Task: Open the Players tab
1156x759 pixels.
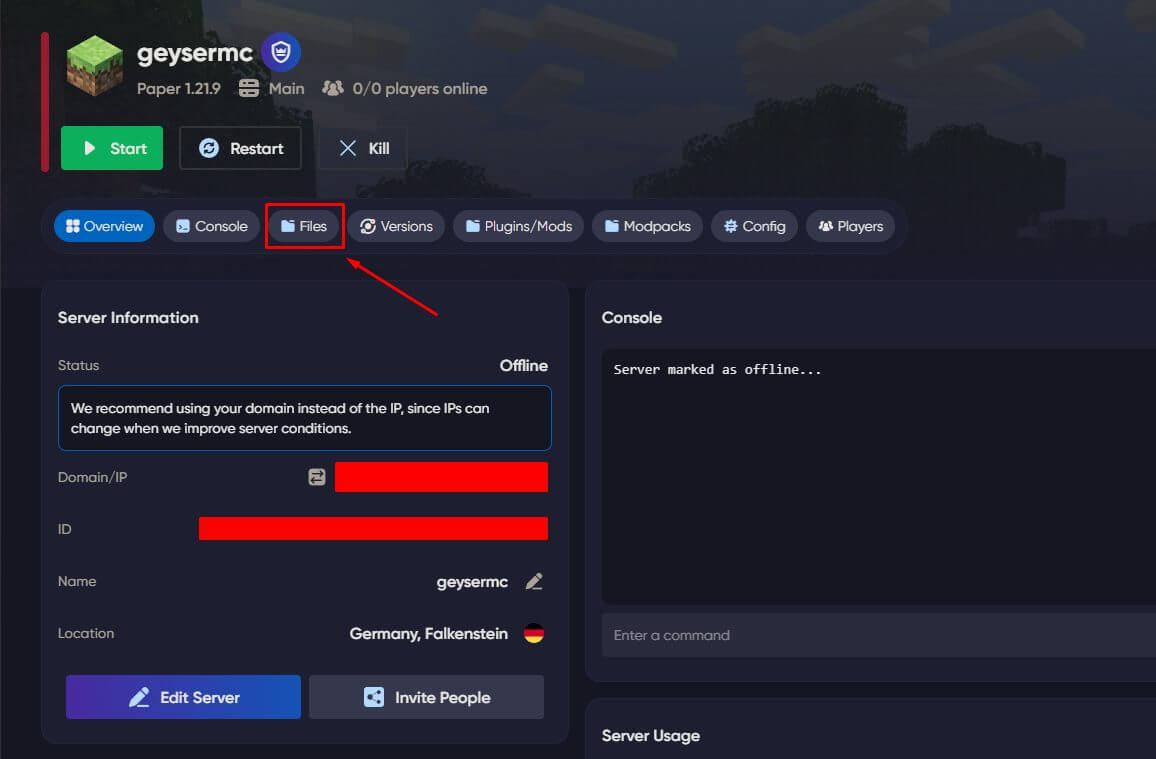Action: [x=849, y=226]
